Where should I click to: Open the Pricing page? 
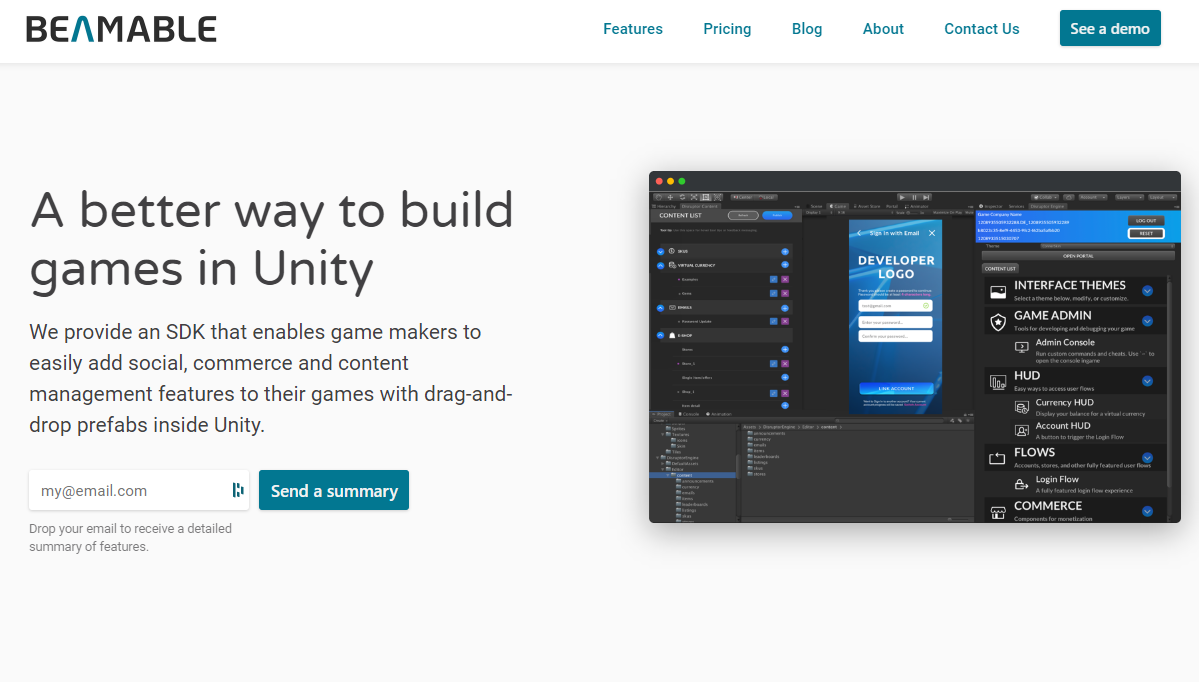pyautogui.click(x=727, y=29)
